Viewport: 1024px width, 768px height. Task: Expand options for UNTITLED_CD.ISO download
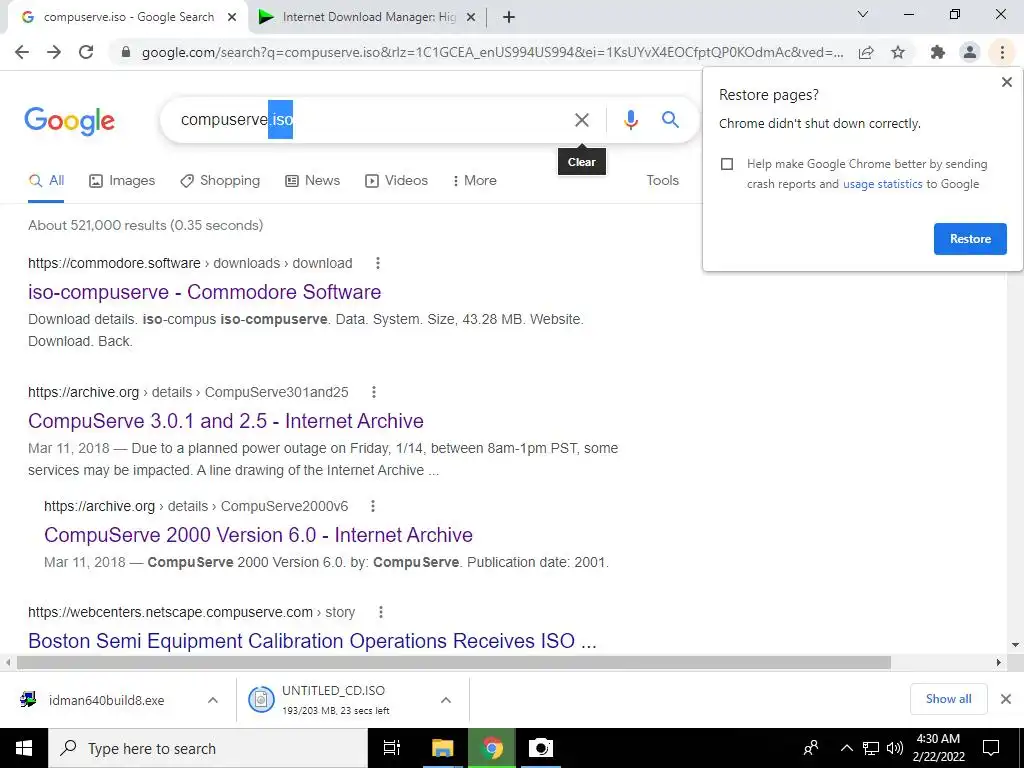(445, 700)
